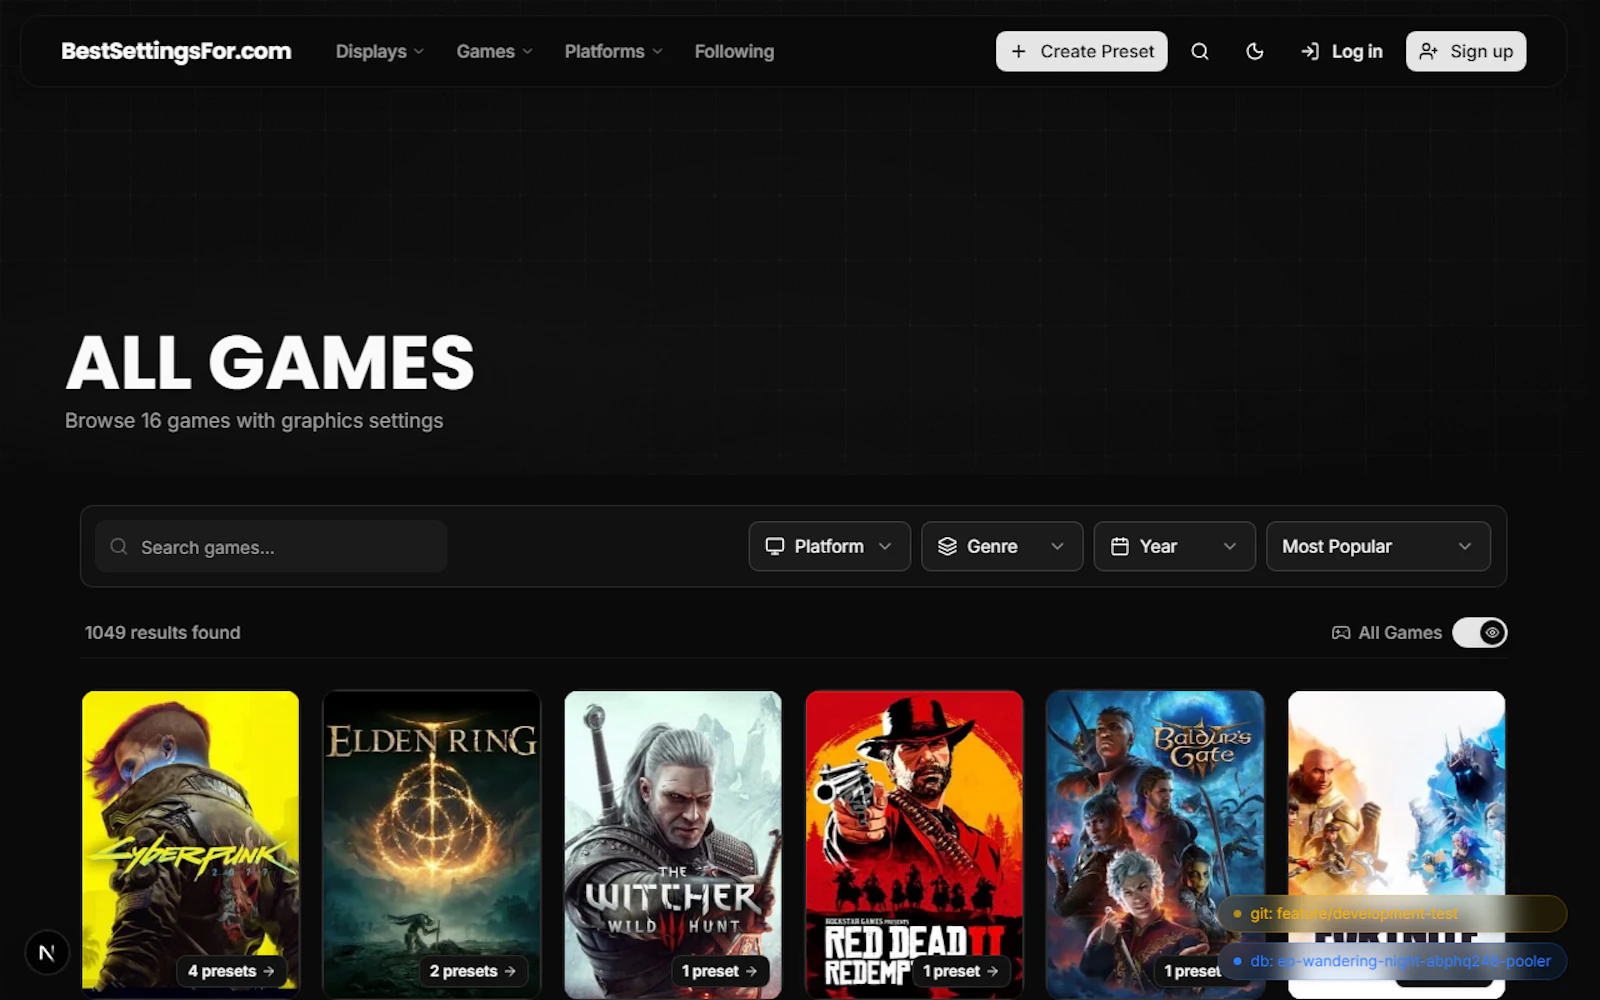
Task: Open the Elden Ring game cover
Action: click(x=432, y=843)
